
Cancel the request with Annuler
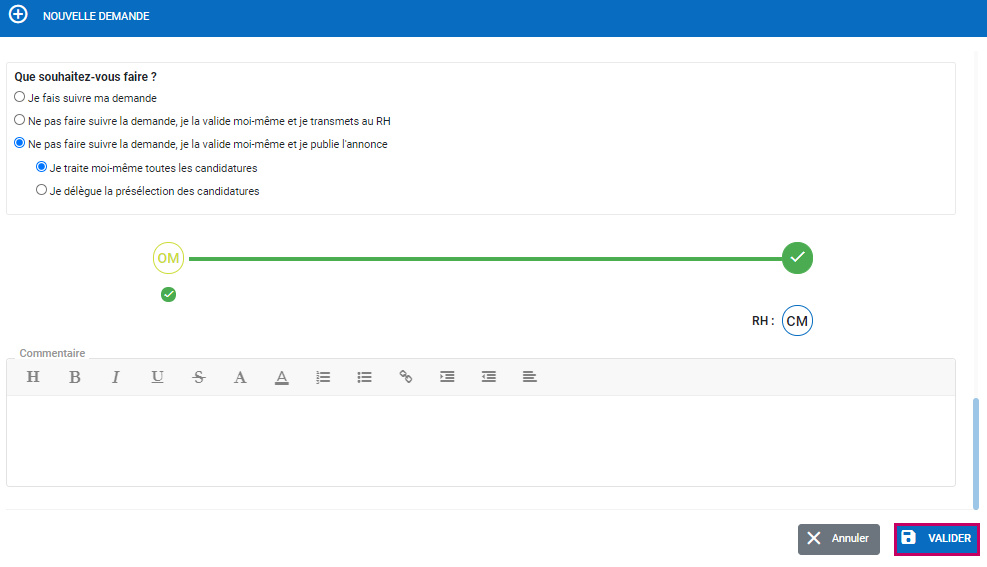tap(838, 539)
